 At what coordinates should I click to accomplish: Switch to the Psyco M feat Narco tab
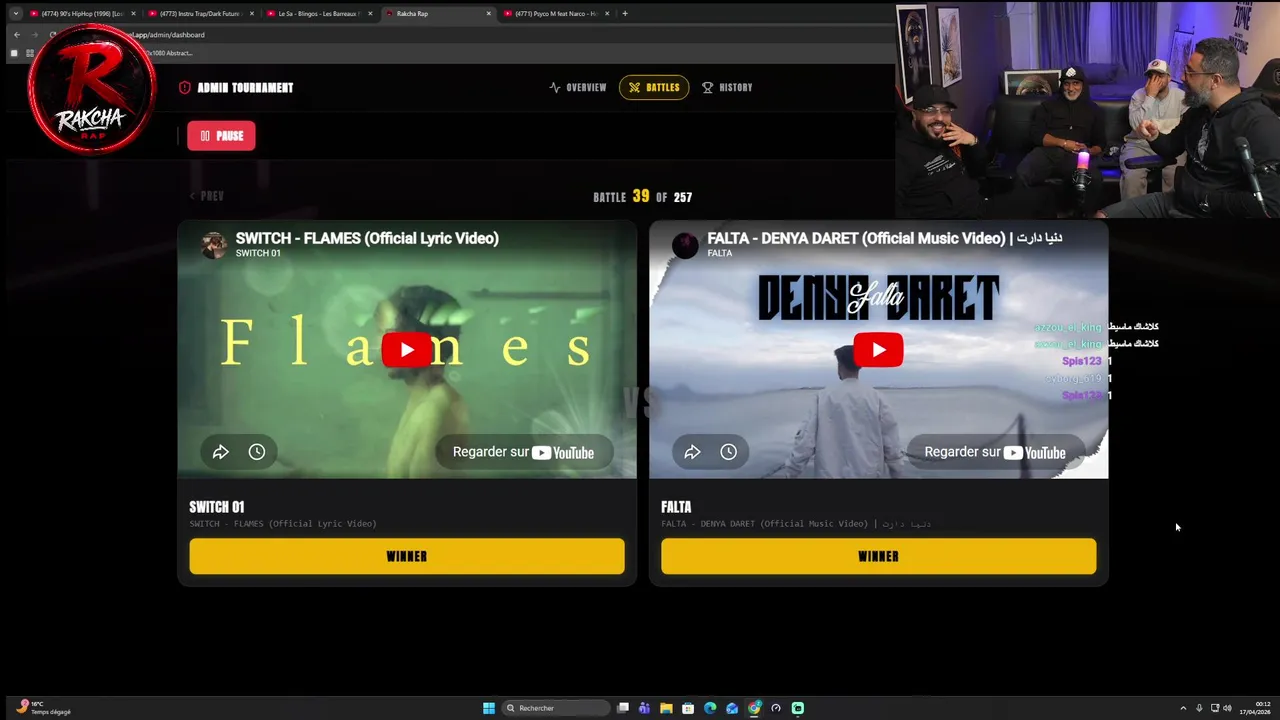point(555,14)
